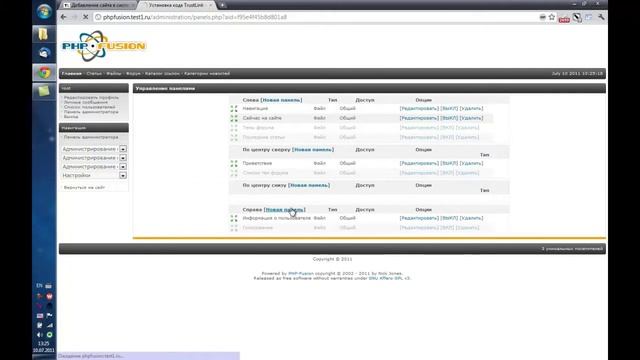Click 'Редактировать' for the 'Приветствие' panel
The image size is (640, 360).
point(419,163)
